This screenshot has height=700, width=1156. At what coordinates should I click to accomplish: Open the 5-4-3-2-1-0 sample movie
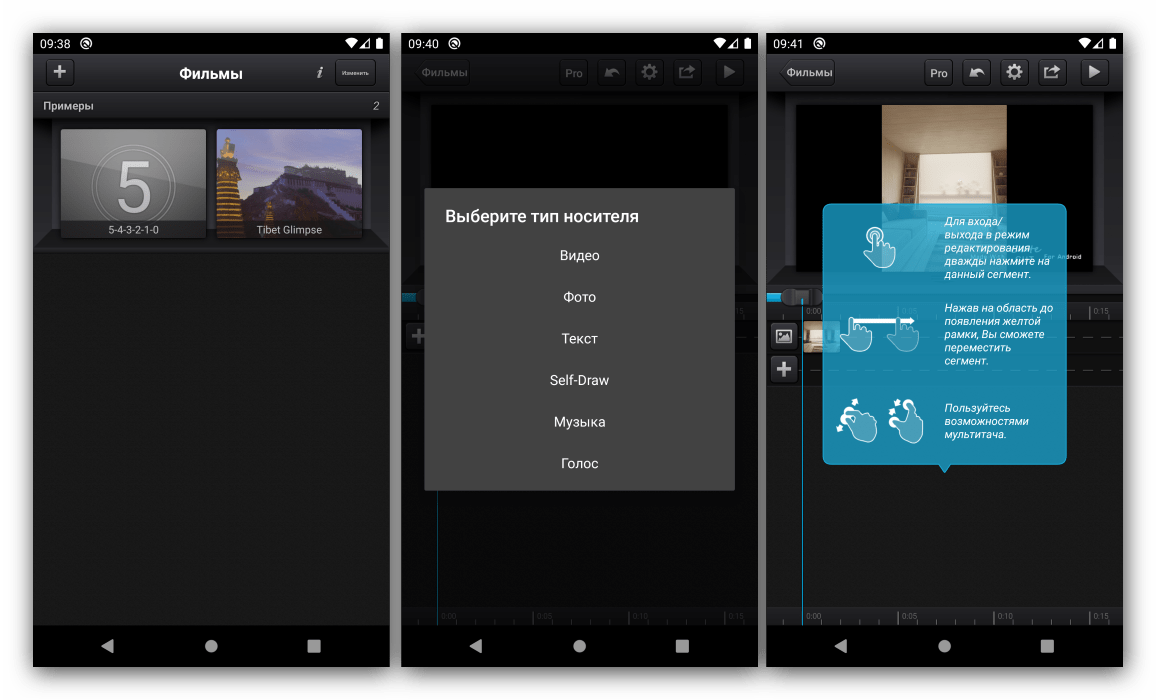coord(133,184)
